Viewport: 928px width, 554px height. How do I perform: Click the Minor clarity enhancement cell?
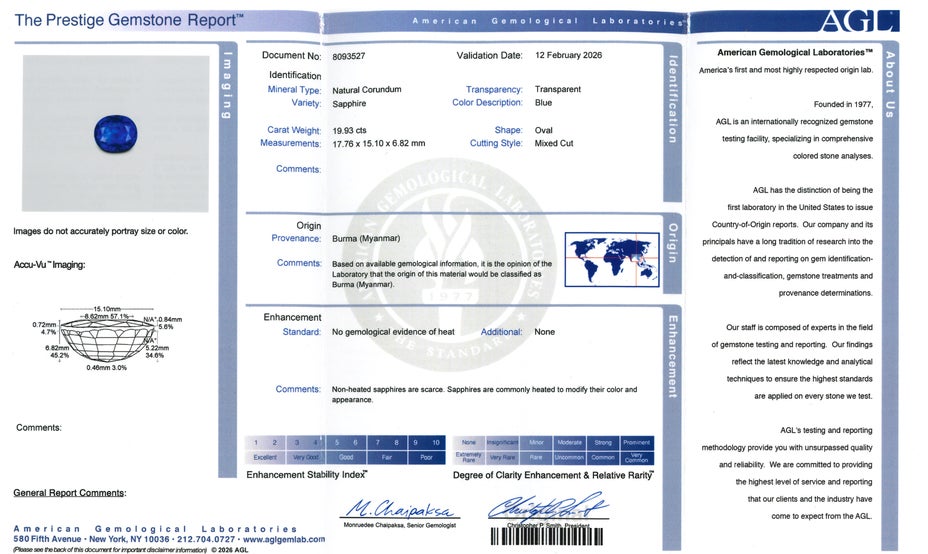536,443
